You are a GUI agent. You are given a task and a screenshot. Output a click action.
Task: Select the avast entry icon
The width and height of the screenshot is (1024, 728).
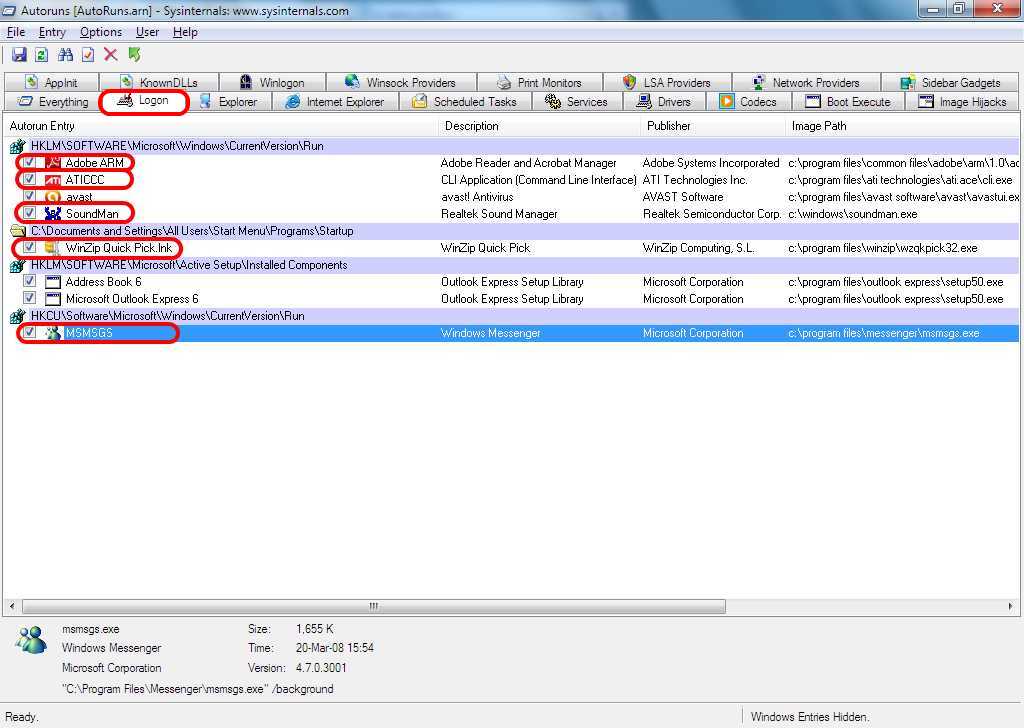(53, 197)
